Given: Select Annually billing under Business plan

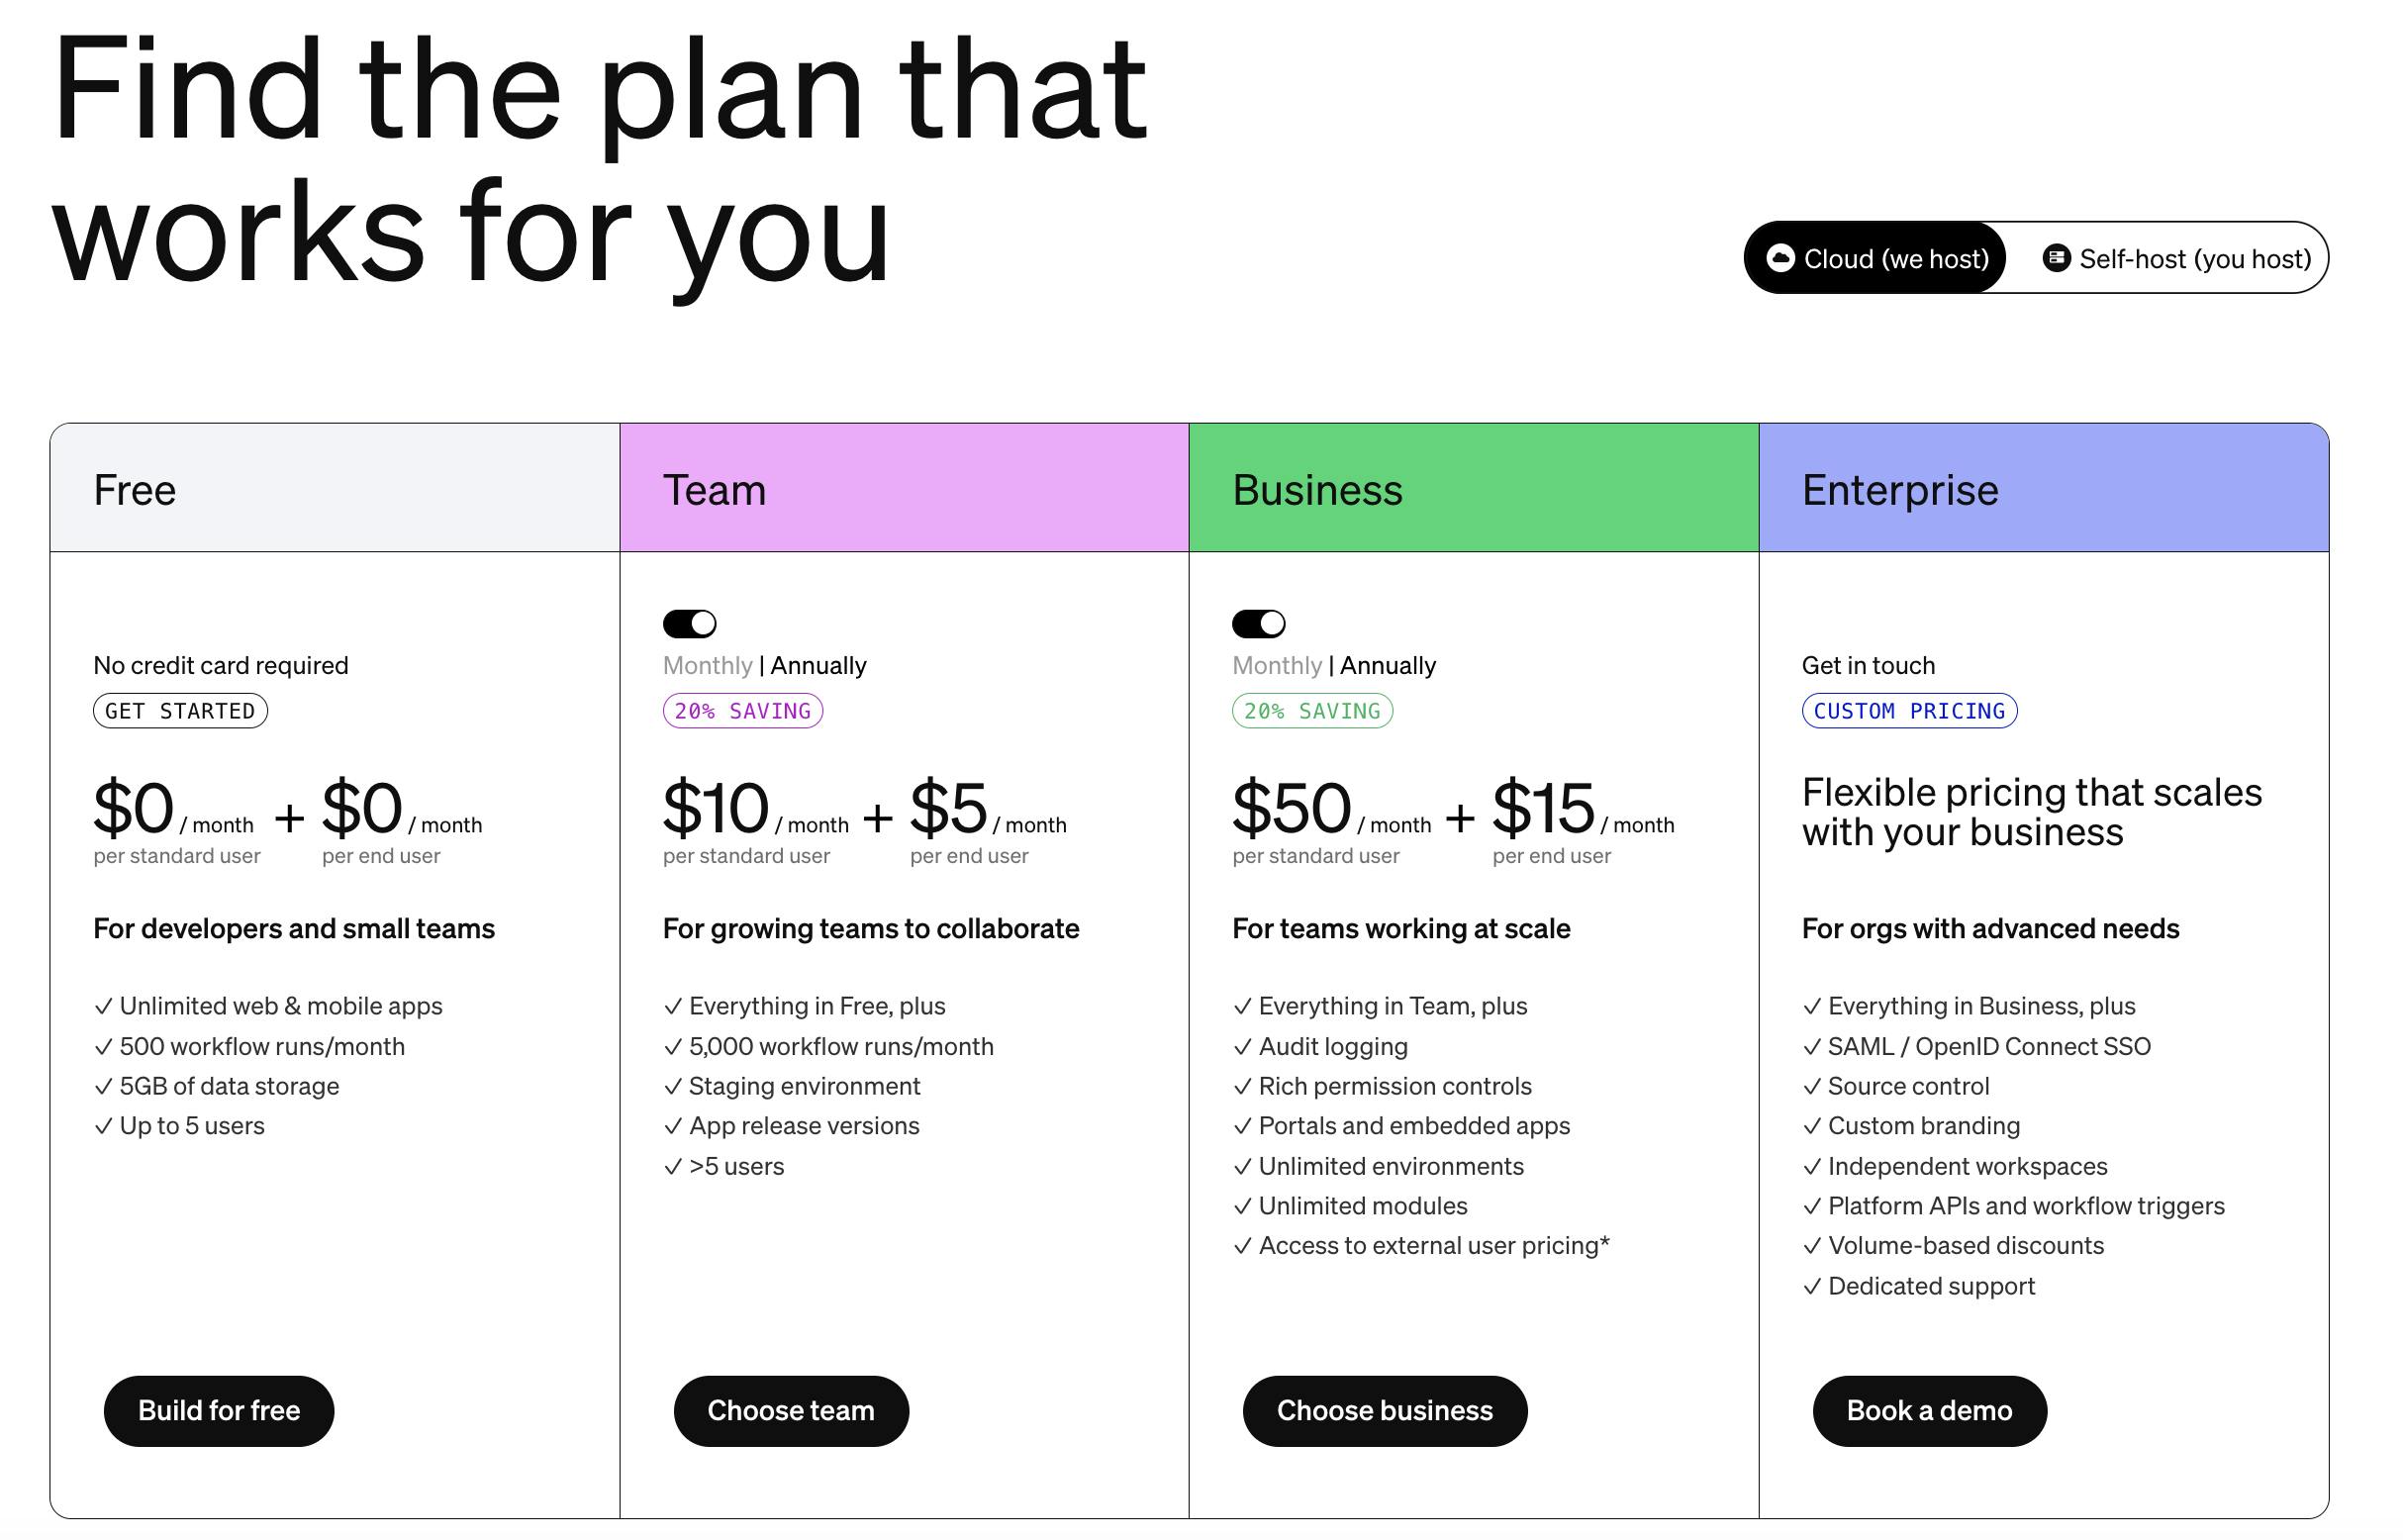Looking at the screenshot, I should point(1388,666).
